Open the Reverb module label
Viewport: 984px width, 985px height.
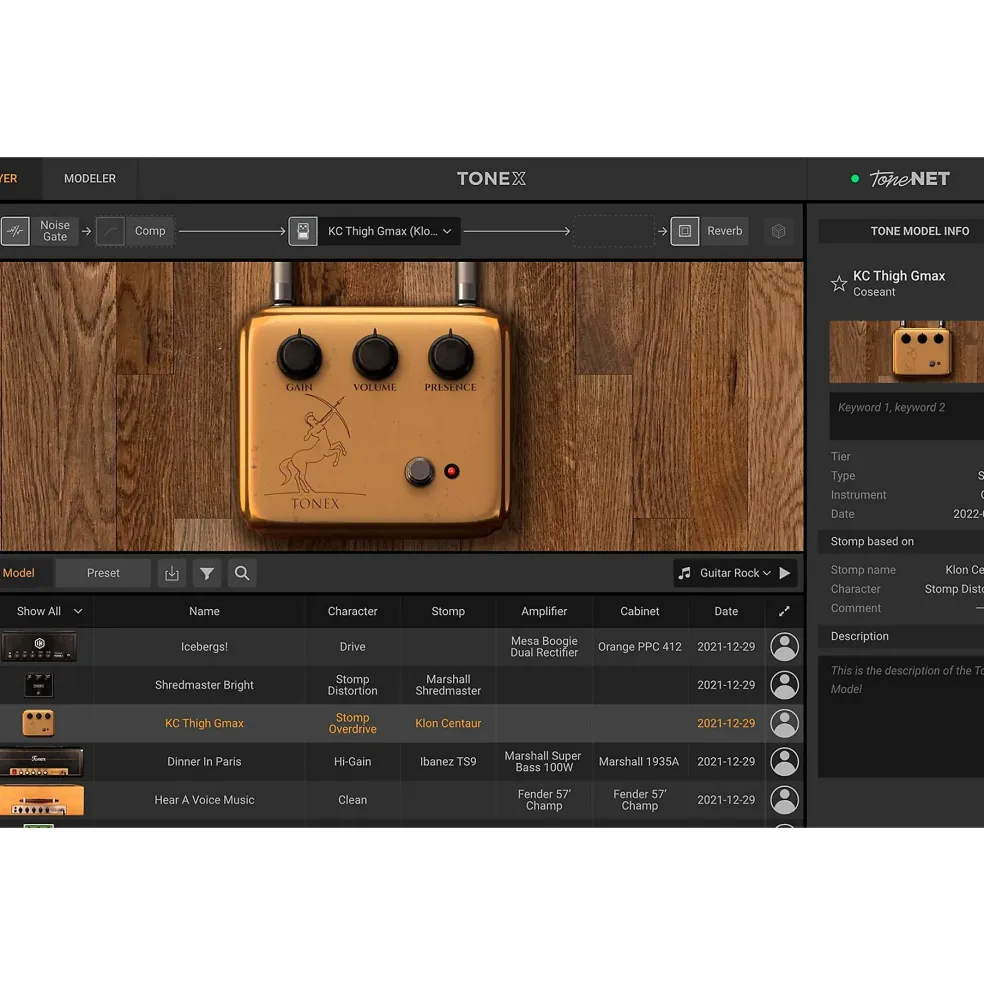click(724, 231)
